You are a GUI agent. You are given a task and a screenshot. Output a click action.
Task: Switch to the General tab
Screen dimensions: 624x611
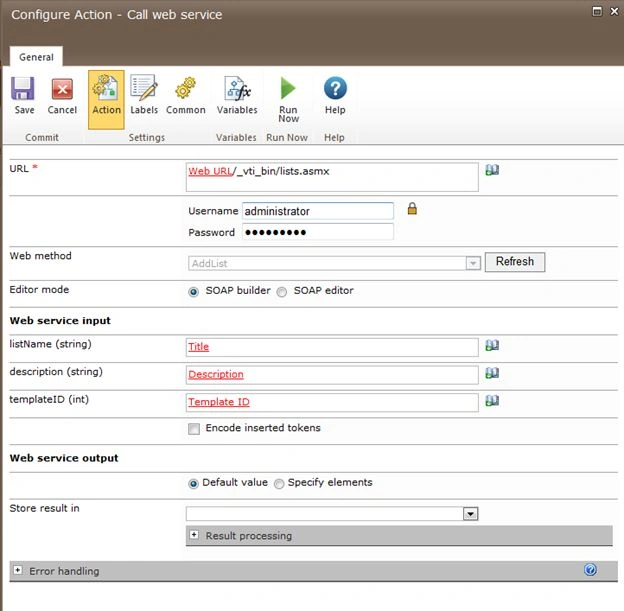point(36,57)
